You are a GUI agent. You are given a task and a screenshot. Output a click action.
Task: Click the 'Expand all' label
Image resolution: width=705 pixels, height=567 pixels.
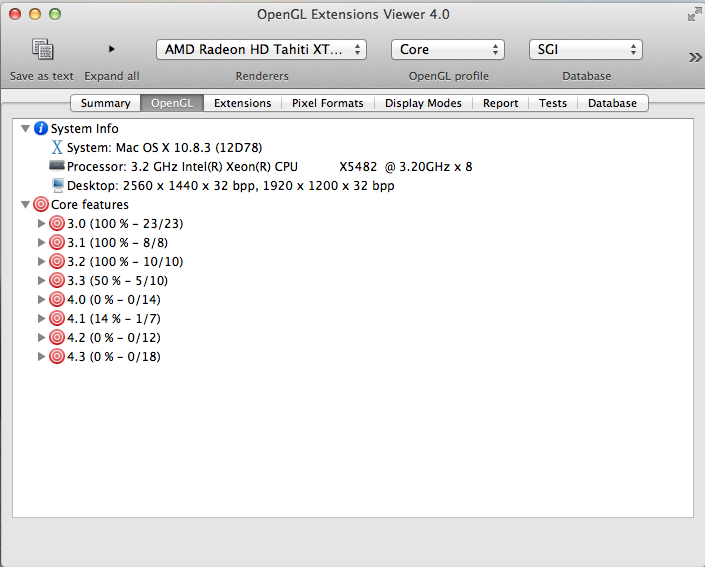point(112,76)
